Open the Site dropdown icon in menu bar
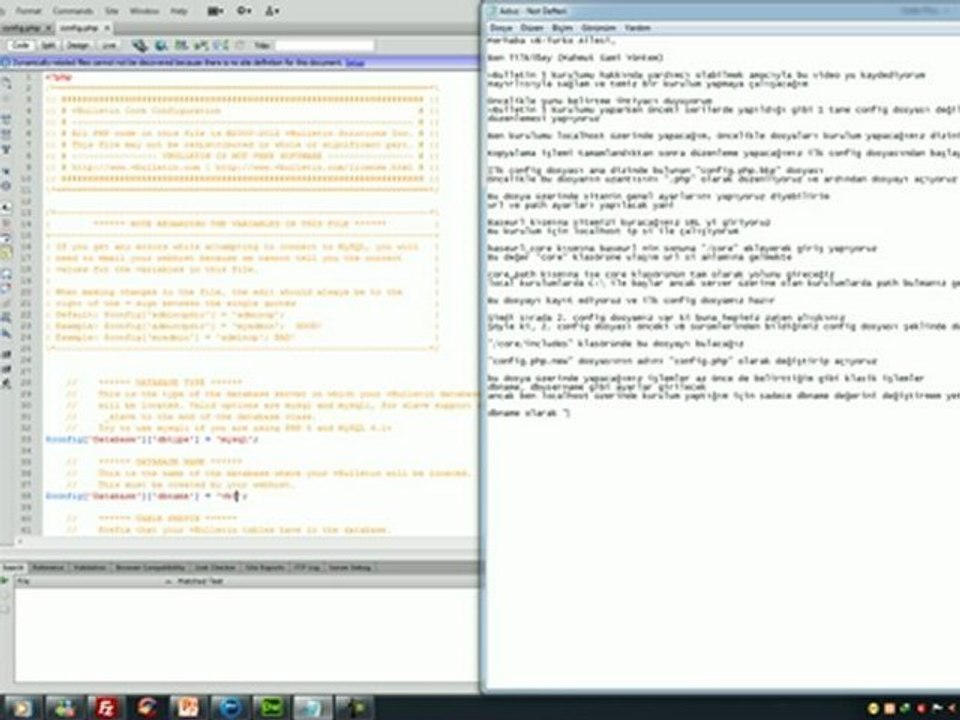The height and width of the screenshot is (720, 960). click(x=272, y=11)
